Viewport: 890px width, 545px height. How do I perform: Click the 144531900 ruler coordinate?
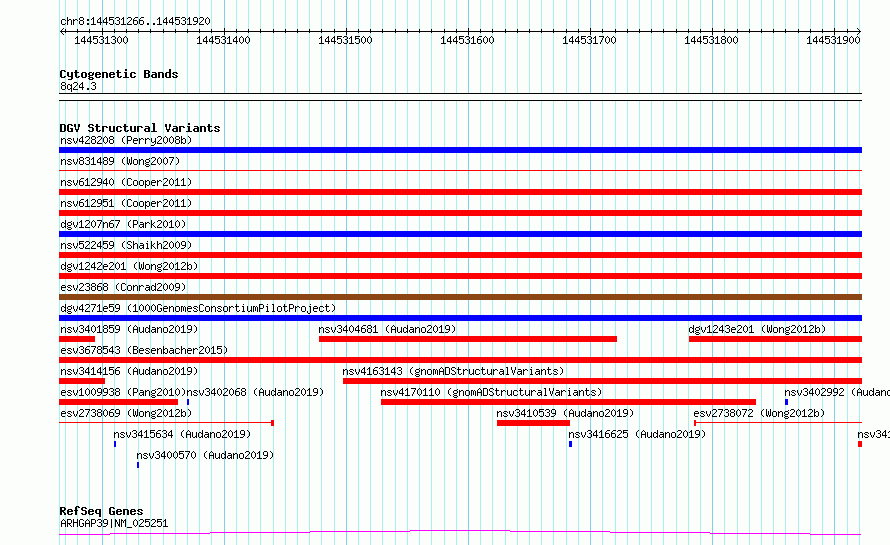pyautogui.click(x=833, y=40)
